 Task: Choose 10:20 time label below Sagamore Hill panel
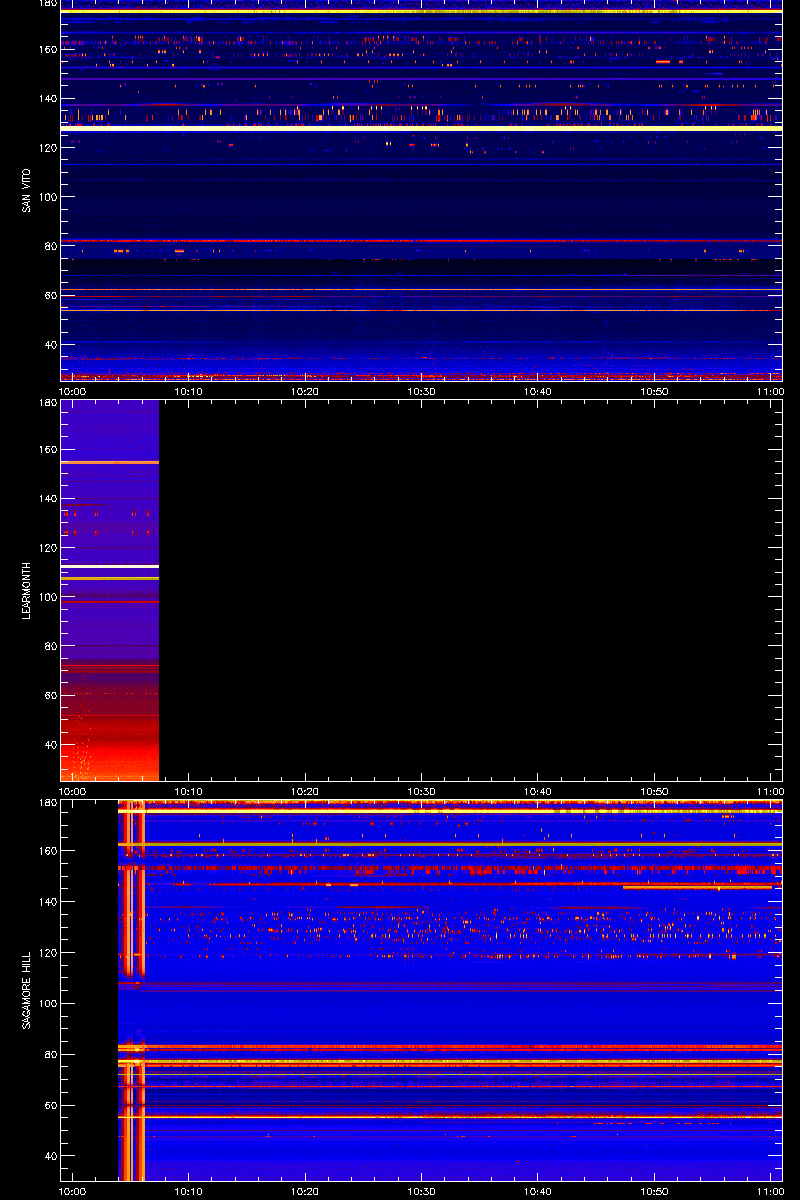(305, 1191)
